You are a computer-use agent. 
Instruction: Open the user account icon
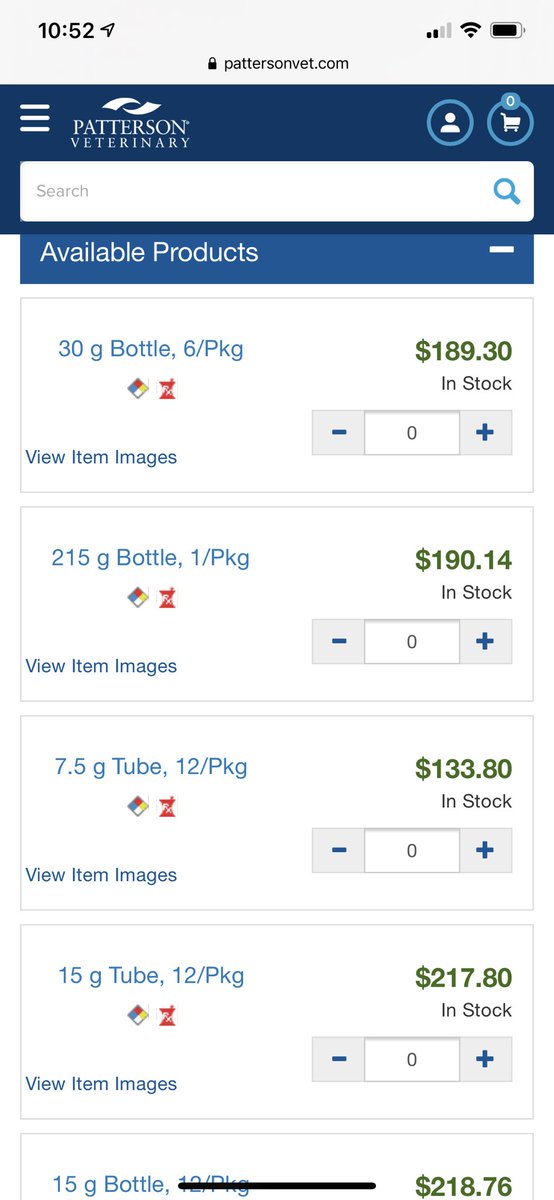450,123
